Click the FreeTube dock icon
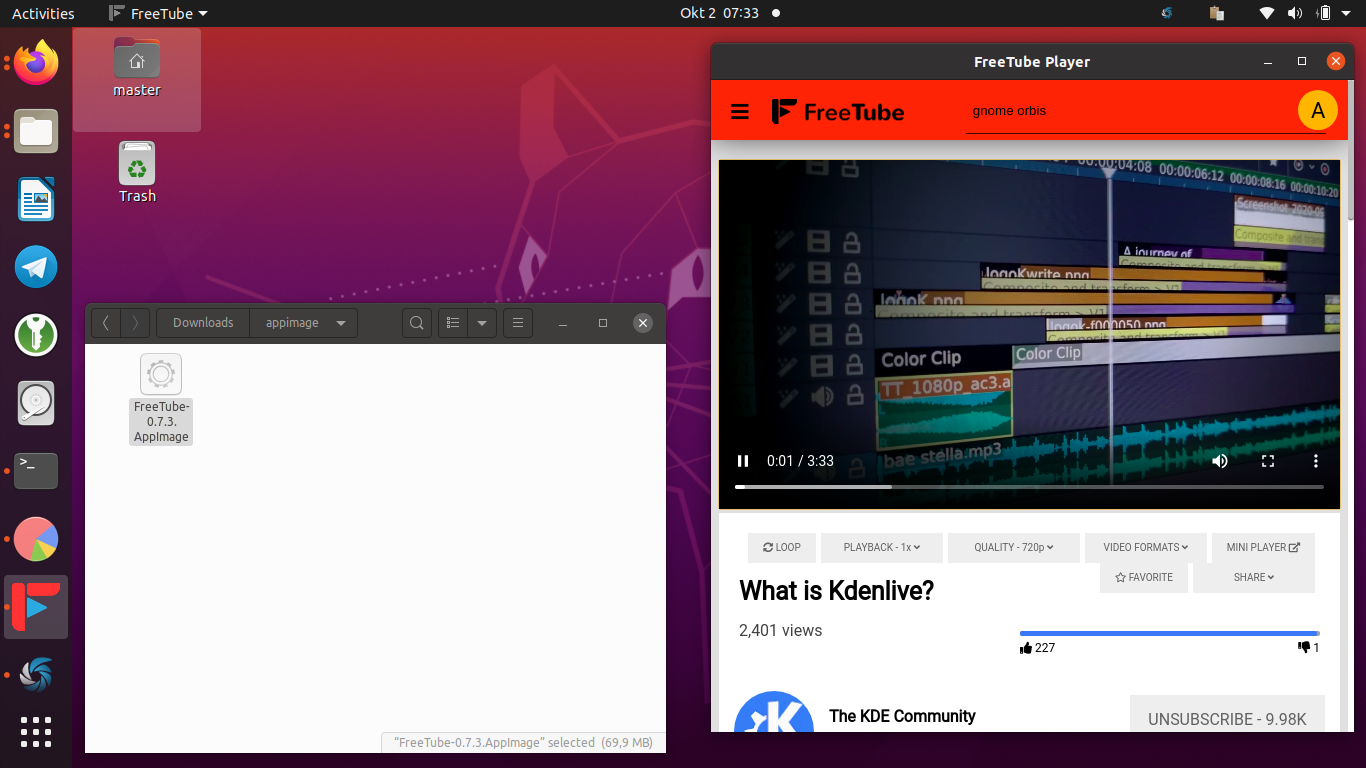The image size is (1366, 768). [x=36, y=607]
